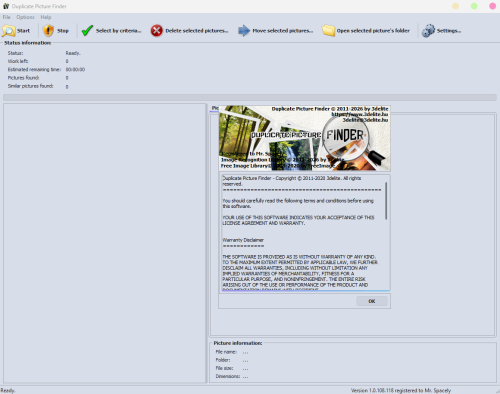The height and width of the screenshot is (394, 500).
Task: Click the app icon in title bar
Action: [6, 6]
